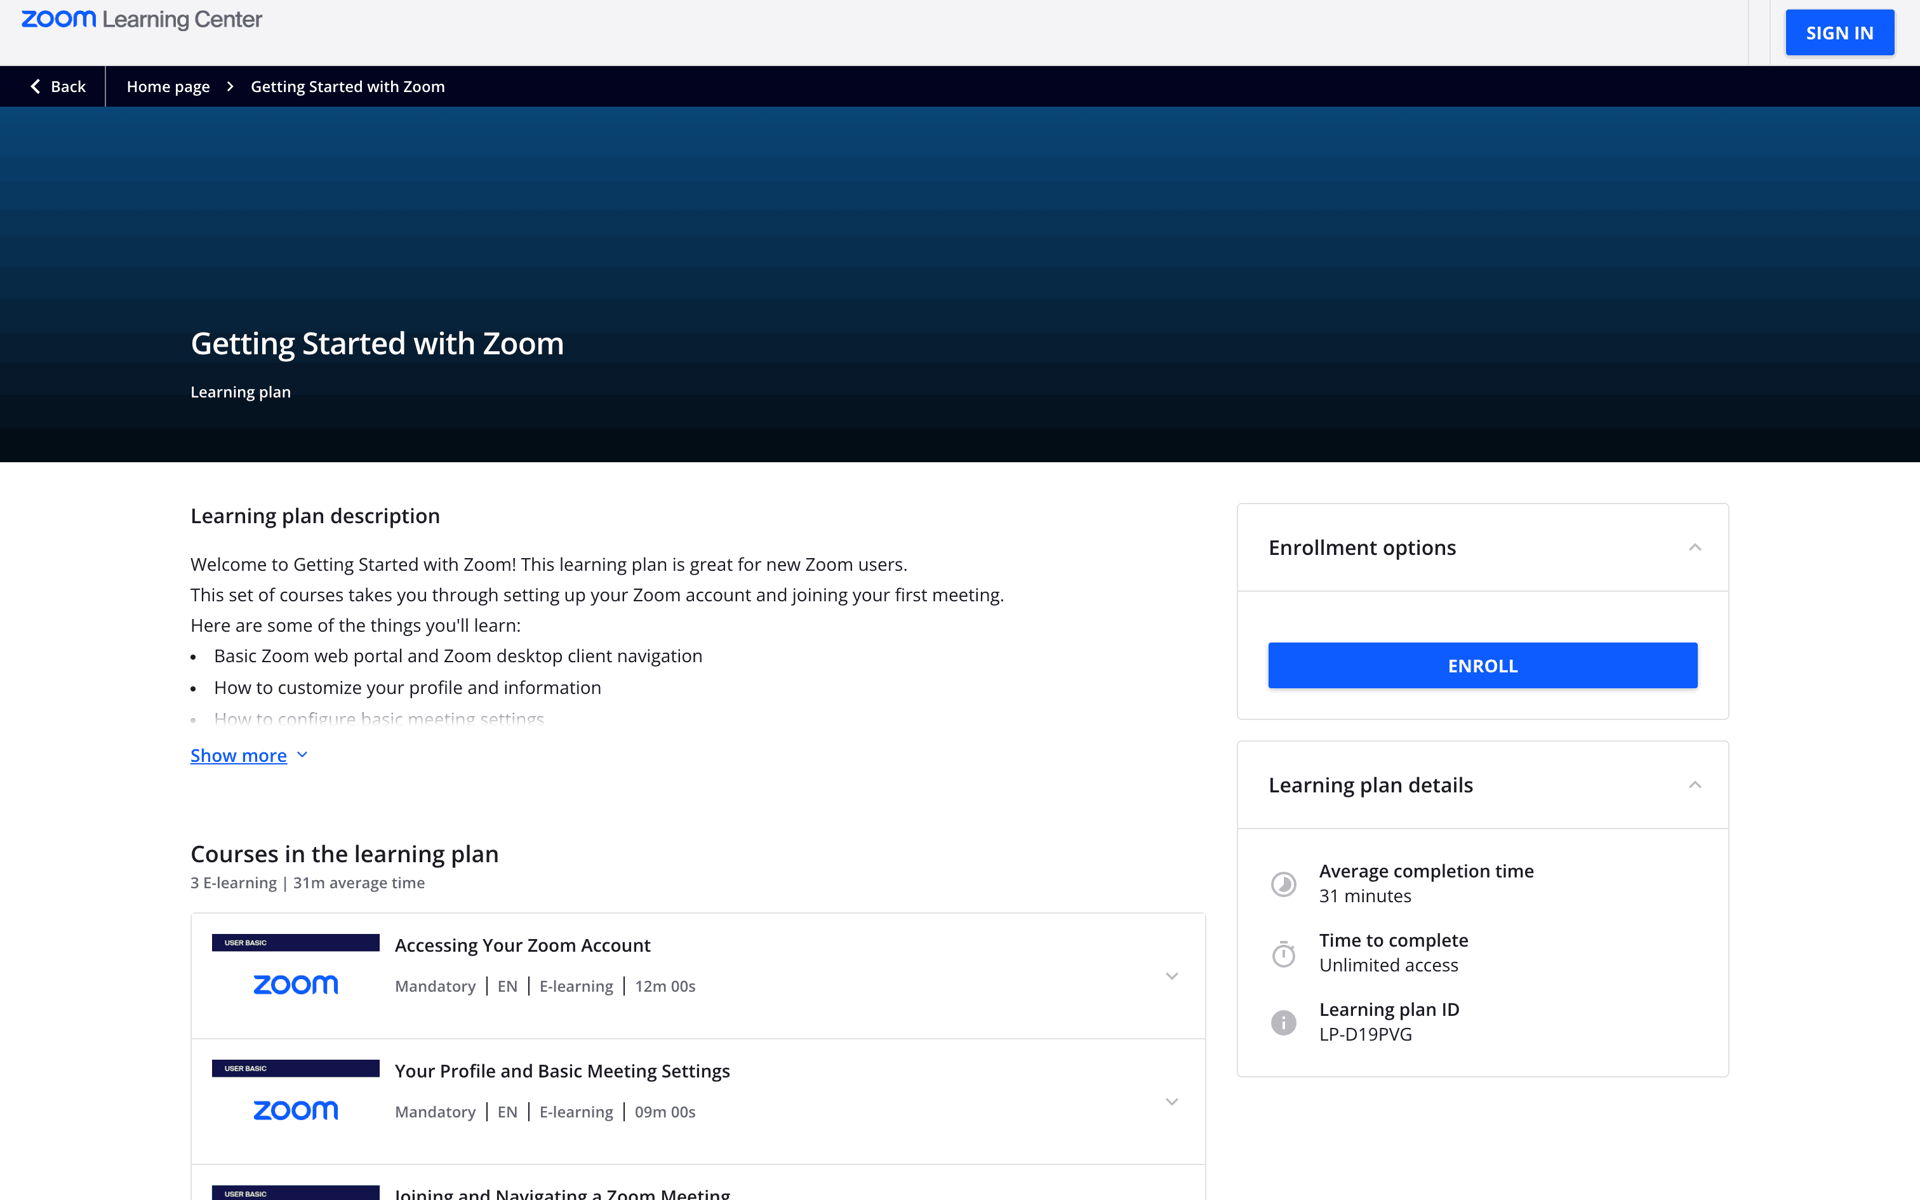1920x1200 pixels.
Task: Click the Learning plan label under banner title
Action: tap(240, 392)
